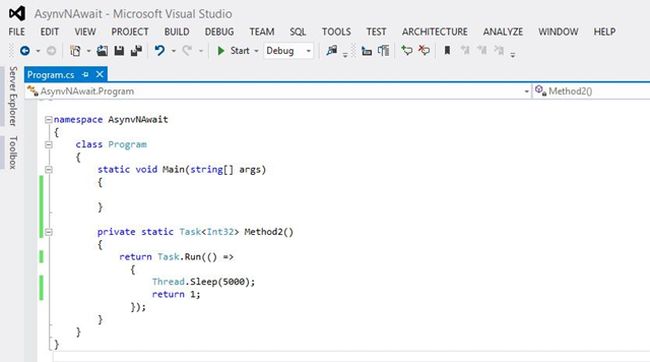Open the DEBUG menu
Viewport: 650px width, 362px height.
pos(219,32)
